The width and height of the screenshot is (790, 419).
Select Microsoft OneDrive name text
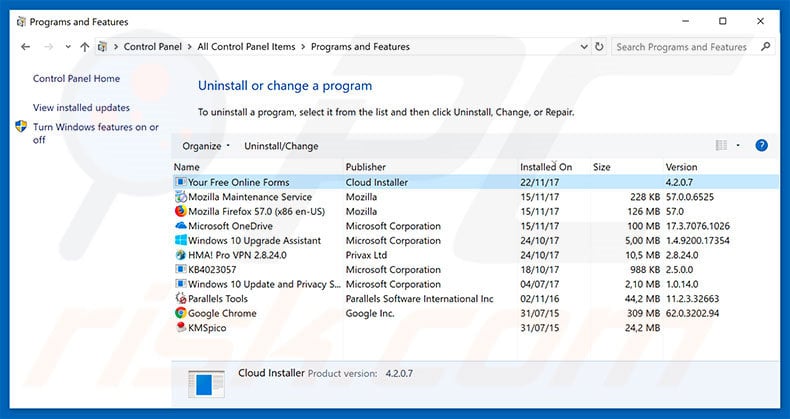(x=230, y=226)
